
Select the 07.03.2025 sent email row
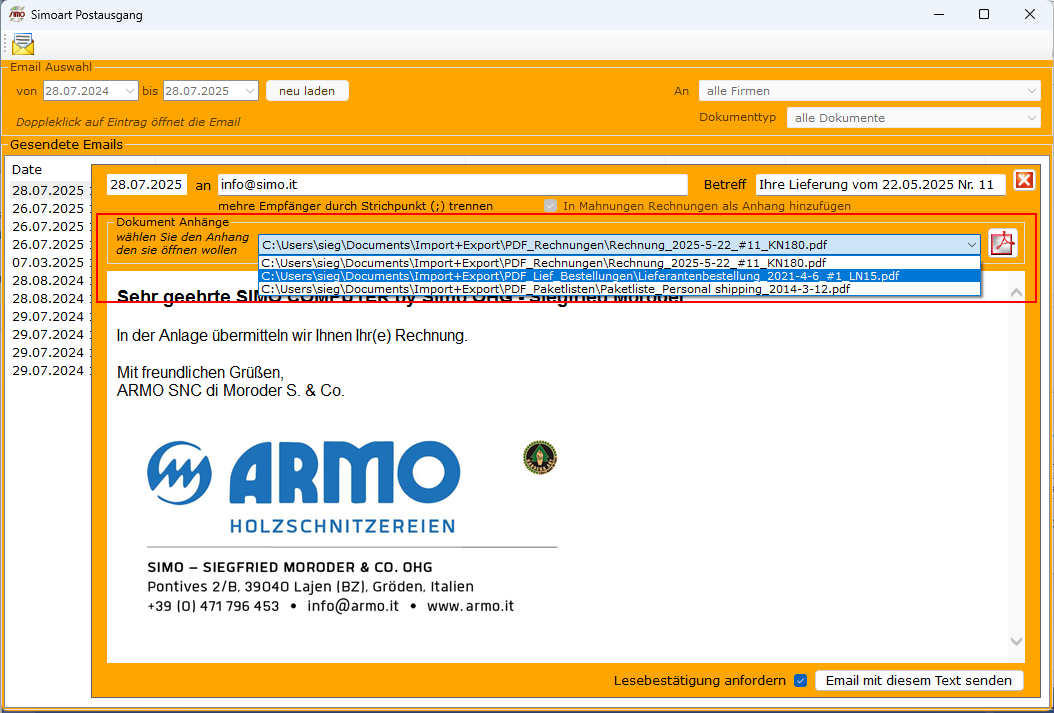(x=48, y=262)
